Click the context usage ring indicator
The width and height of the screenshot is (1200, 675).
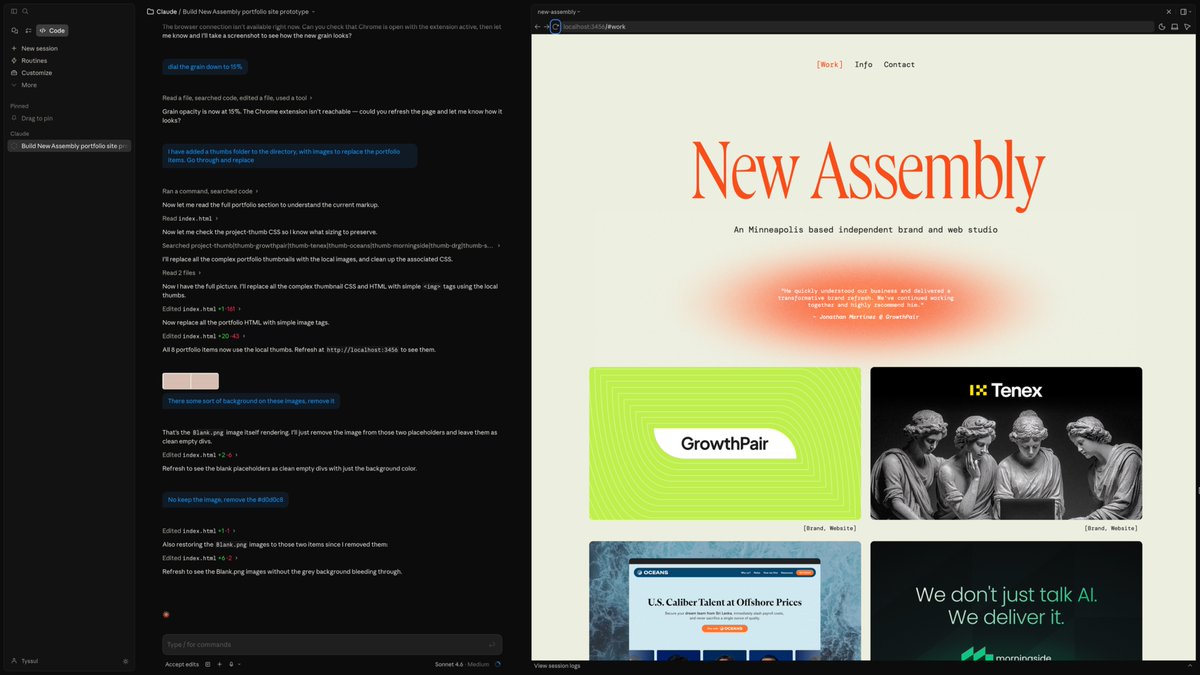tap(498, 664)
